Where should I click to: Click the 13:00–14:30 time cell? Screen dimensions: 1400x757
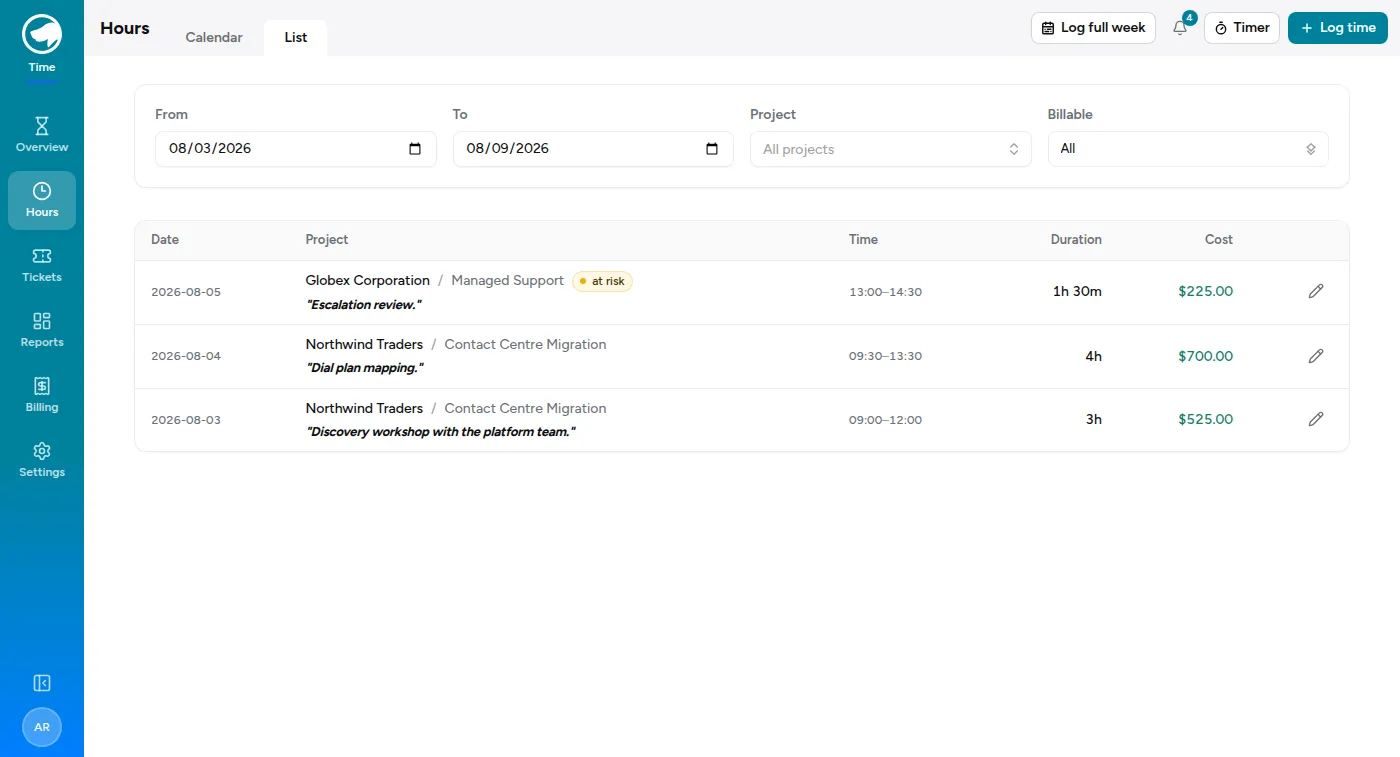pos(885,292)
